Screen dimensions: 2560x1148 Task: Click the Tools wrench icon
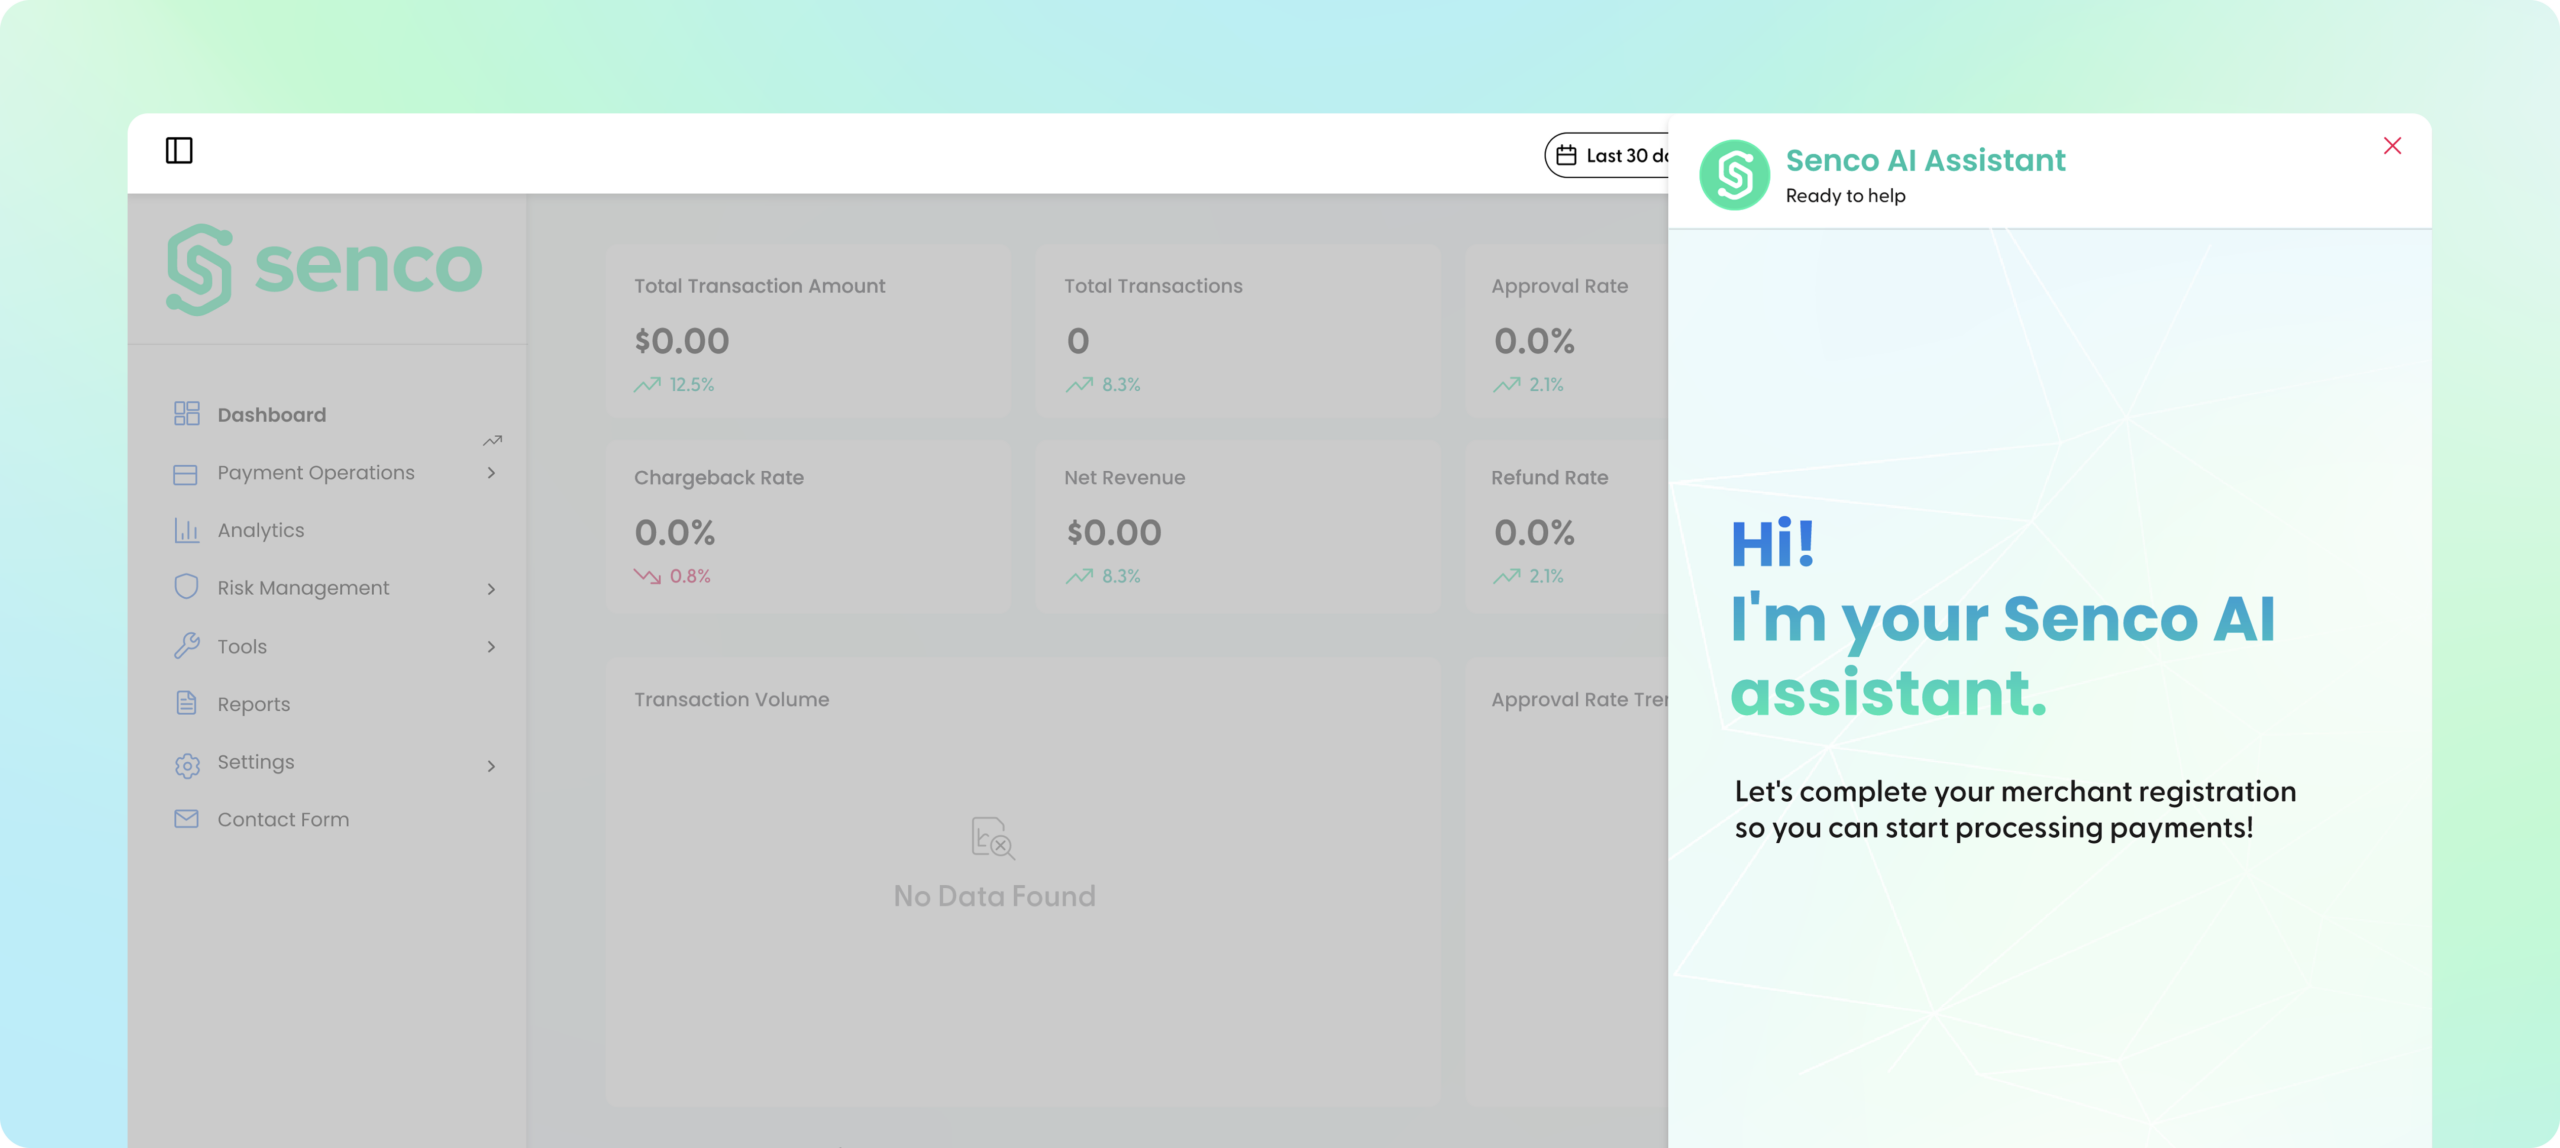coord(186,646)
